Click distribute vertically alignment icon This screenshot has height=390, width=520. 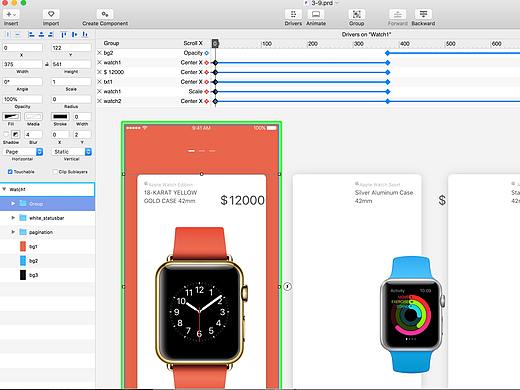[18, 34]
